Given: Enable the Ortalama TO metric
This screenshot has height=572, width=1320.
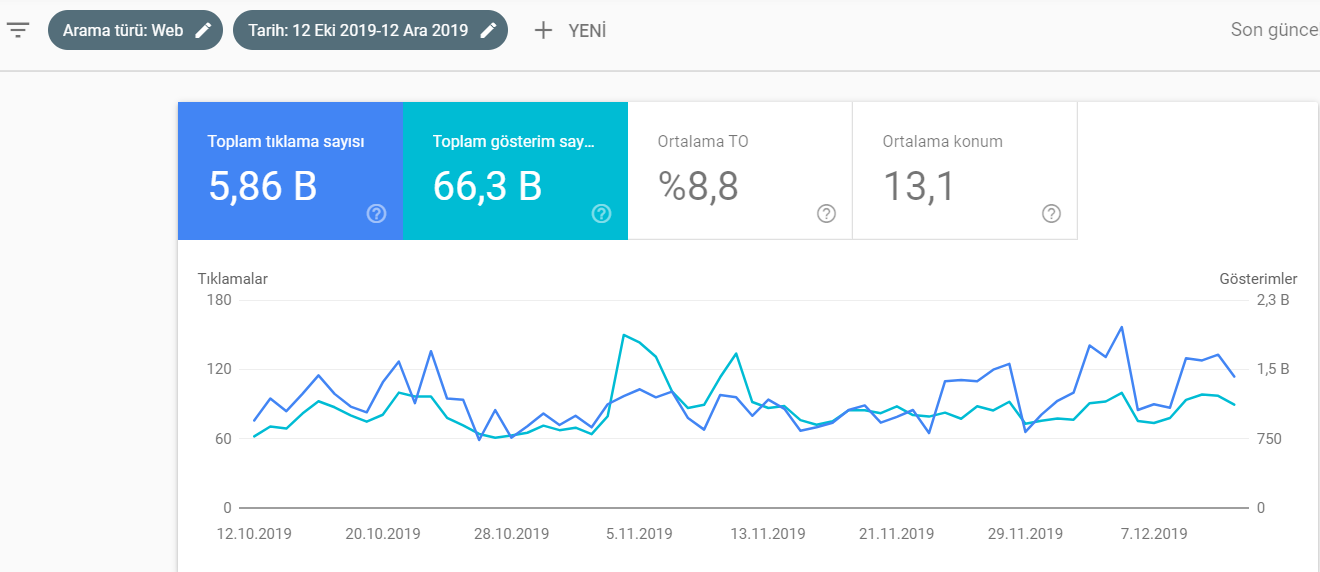Looking at the screenshot, I should (x=740, y=171).
